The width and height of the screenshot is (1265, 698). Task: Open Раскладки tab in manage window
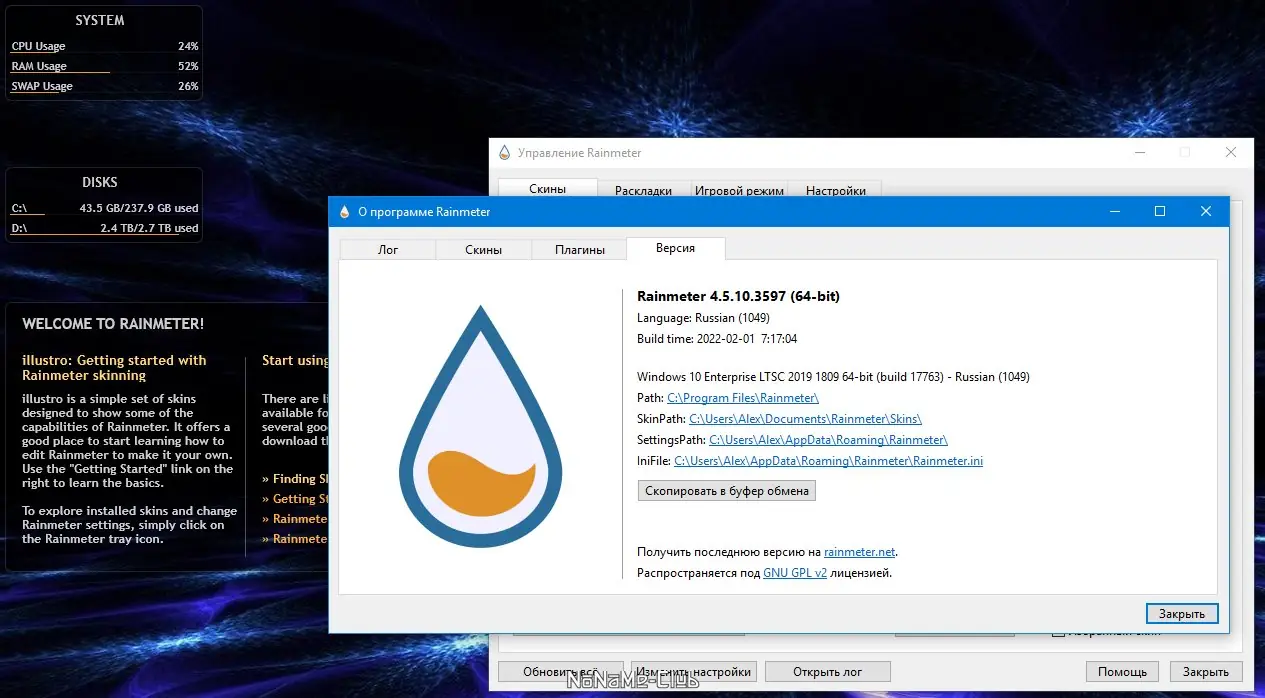[x=643, y=190]
